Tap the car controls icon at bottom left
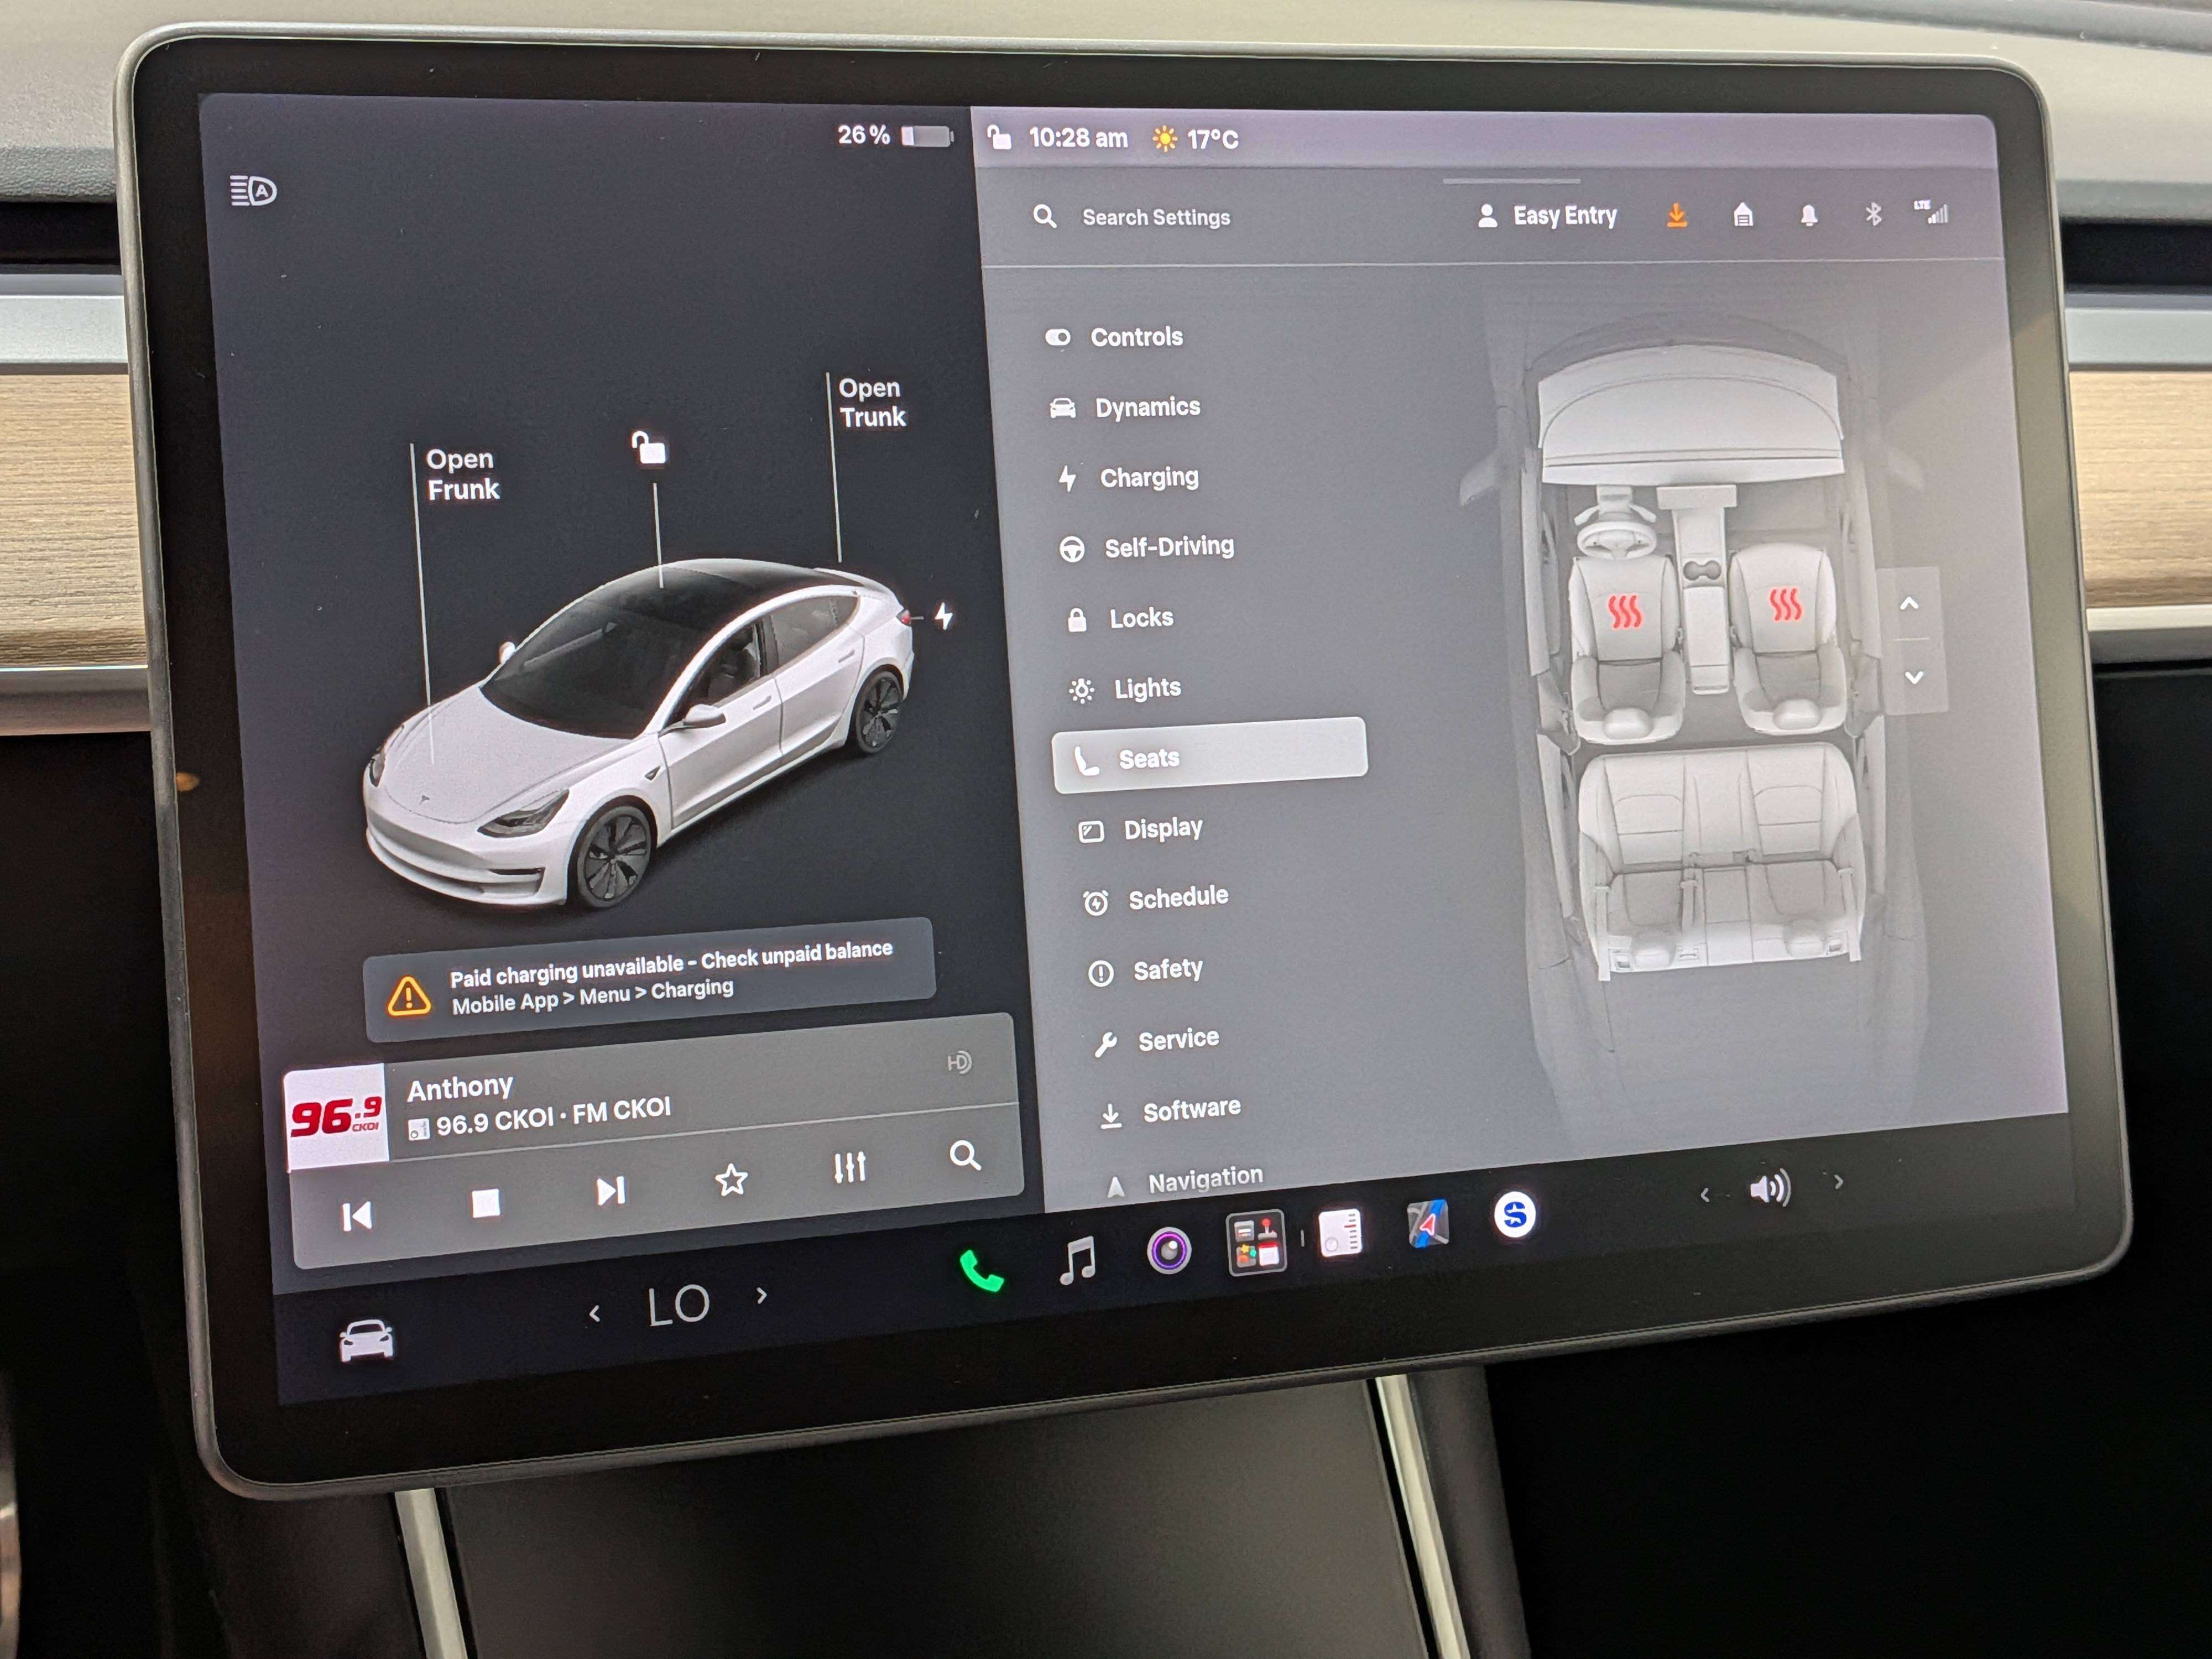The height and width of the screenshot is (1659, 2212). (367, 1340)
